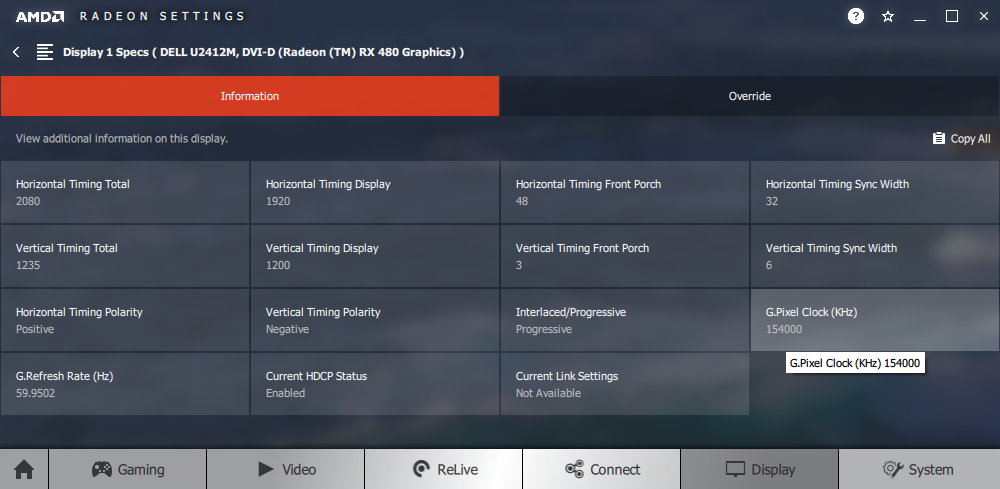Click 'View additional information on this display' text
The width and height of the screenshot is (1000, 489).
(x=122, y=138)
